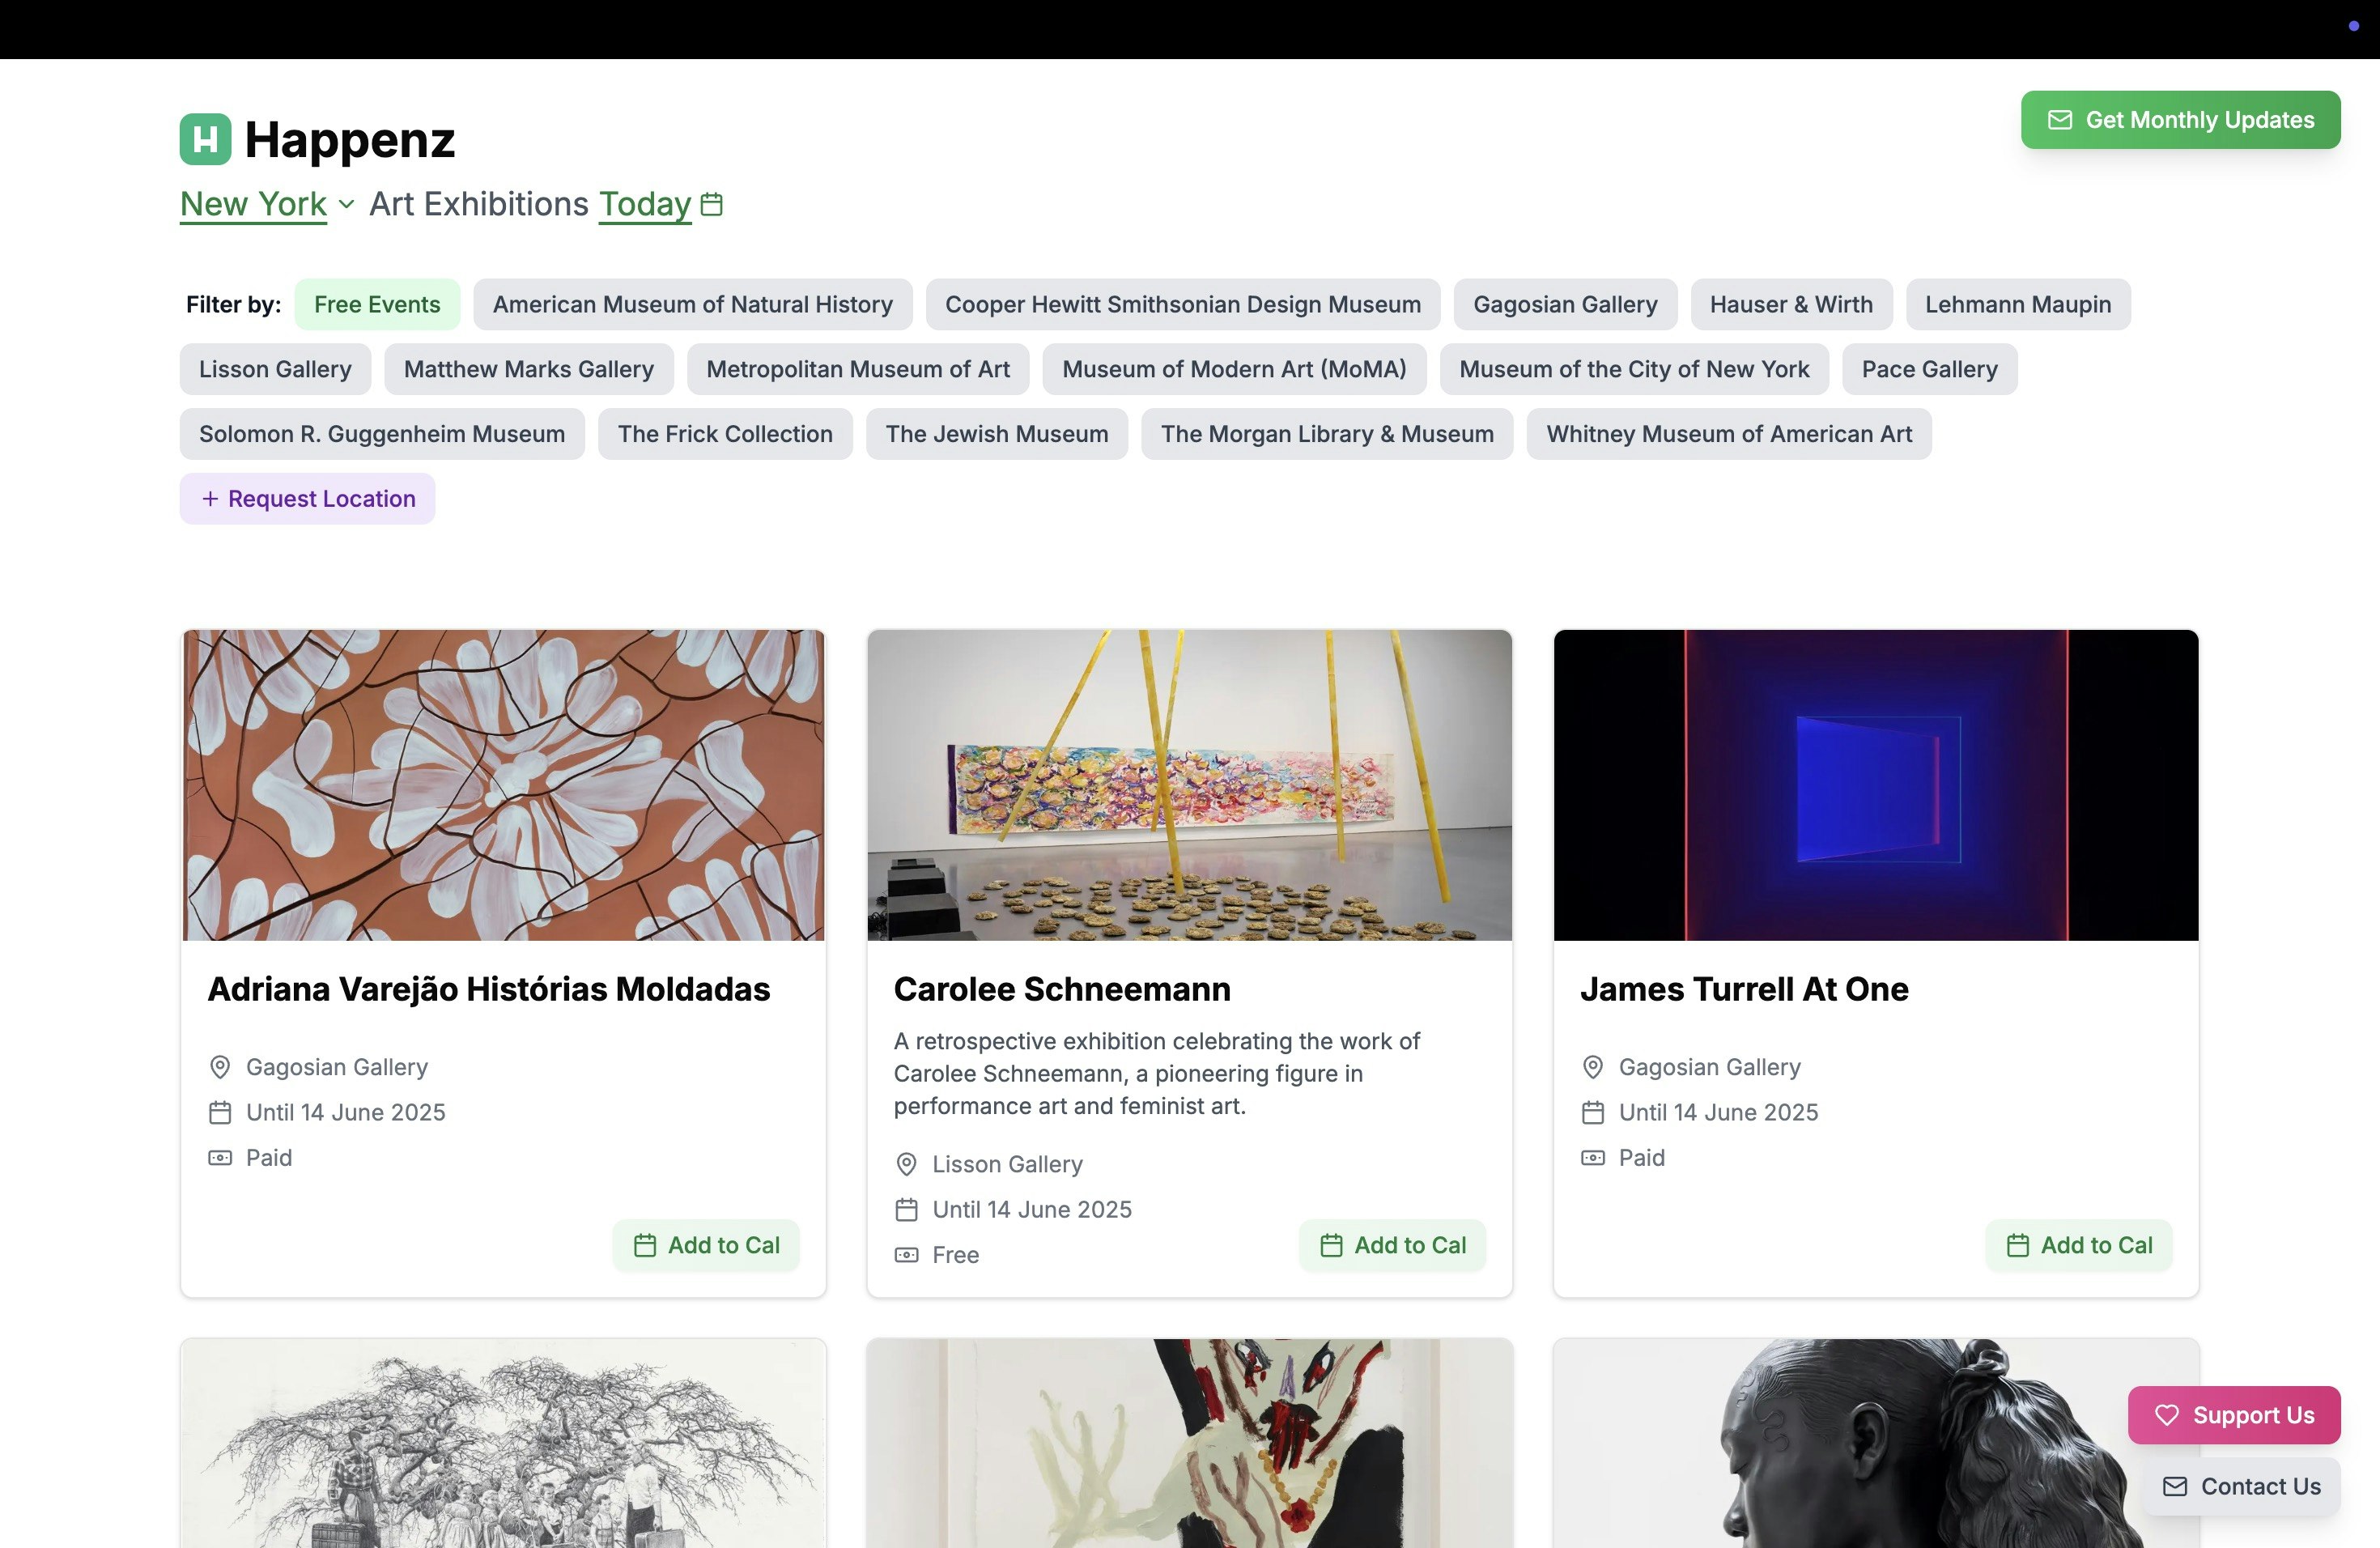Click the price icon beside Free
The height and width of the screenshot is (1548, 2380).
[906, 1255]
